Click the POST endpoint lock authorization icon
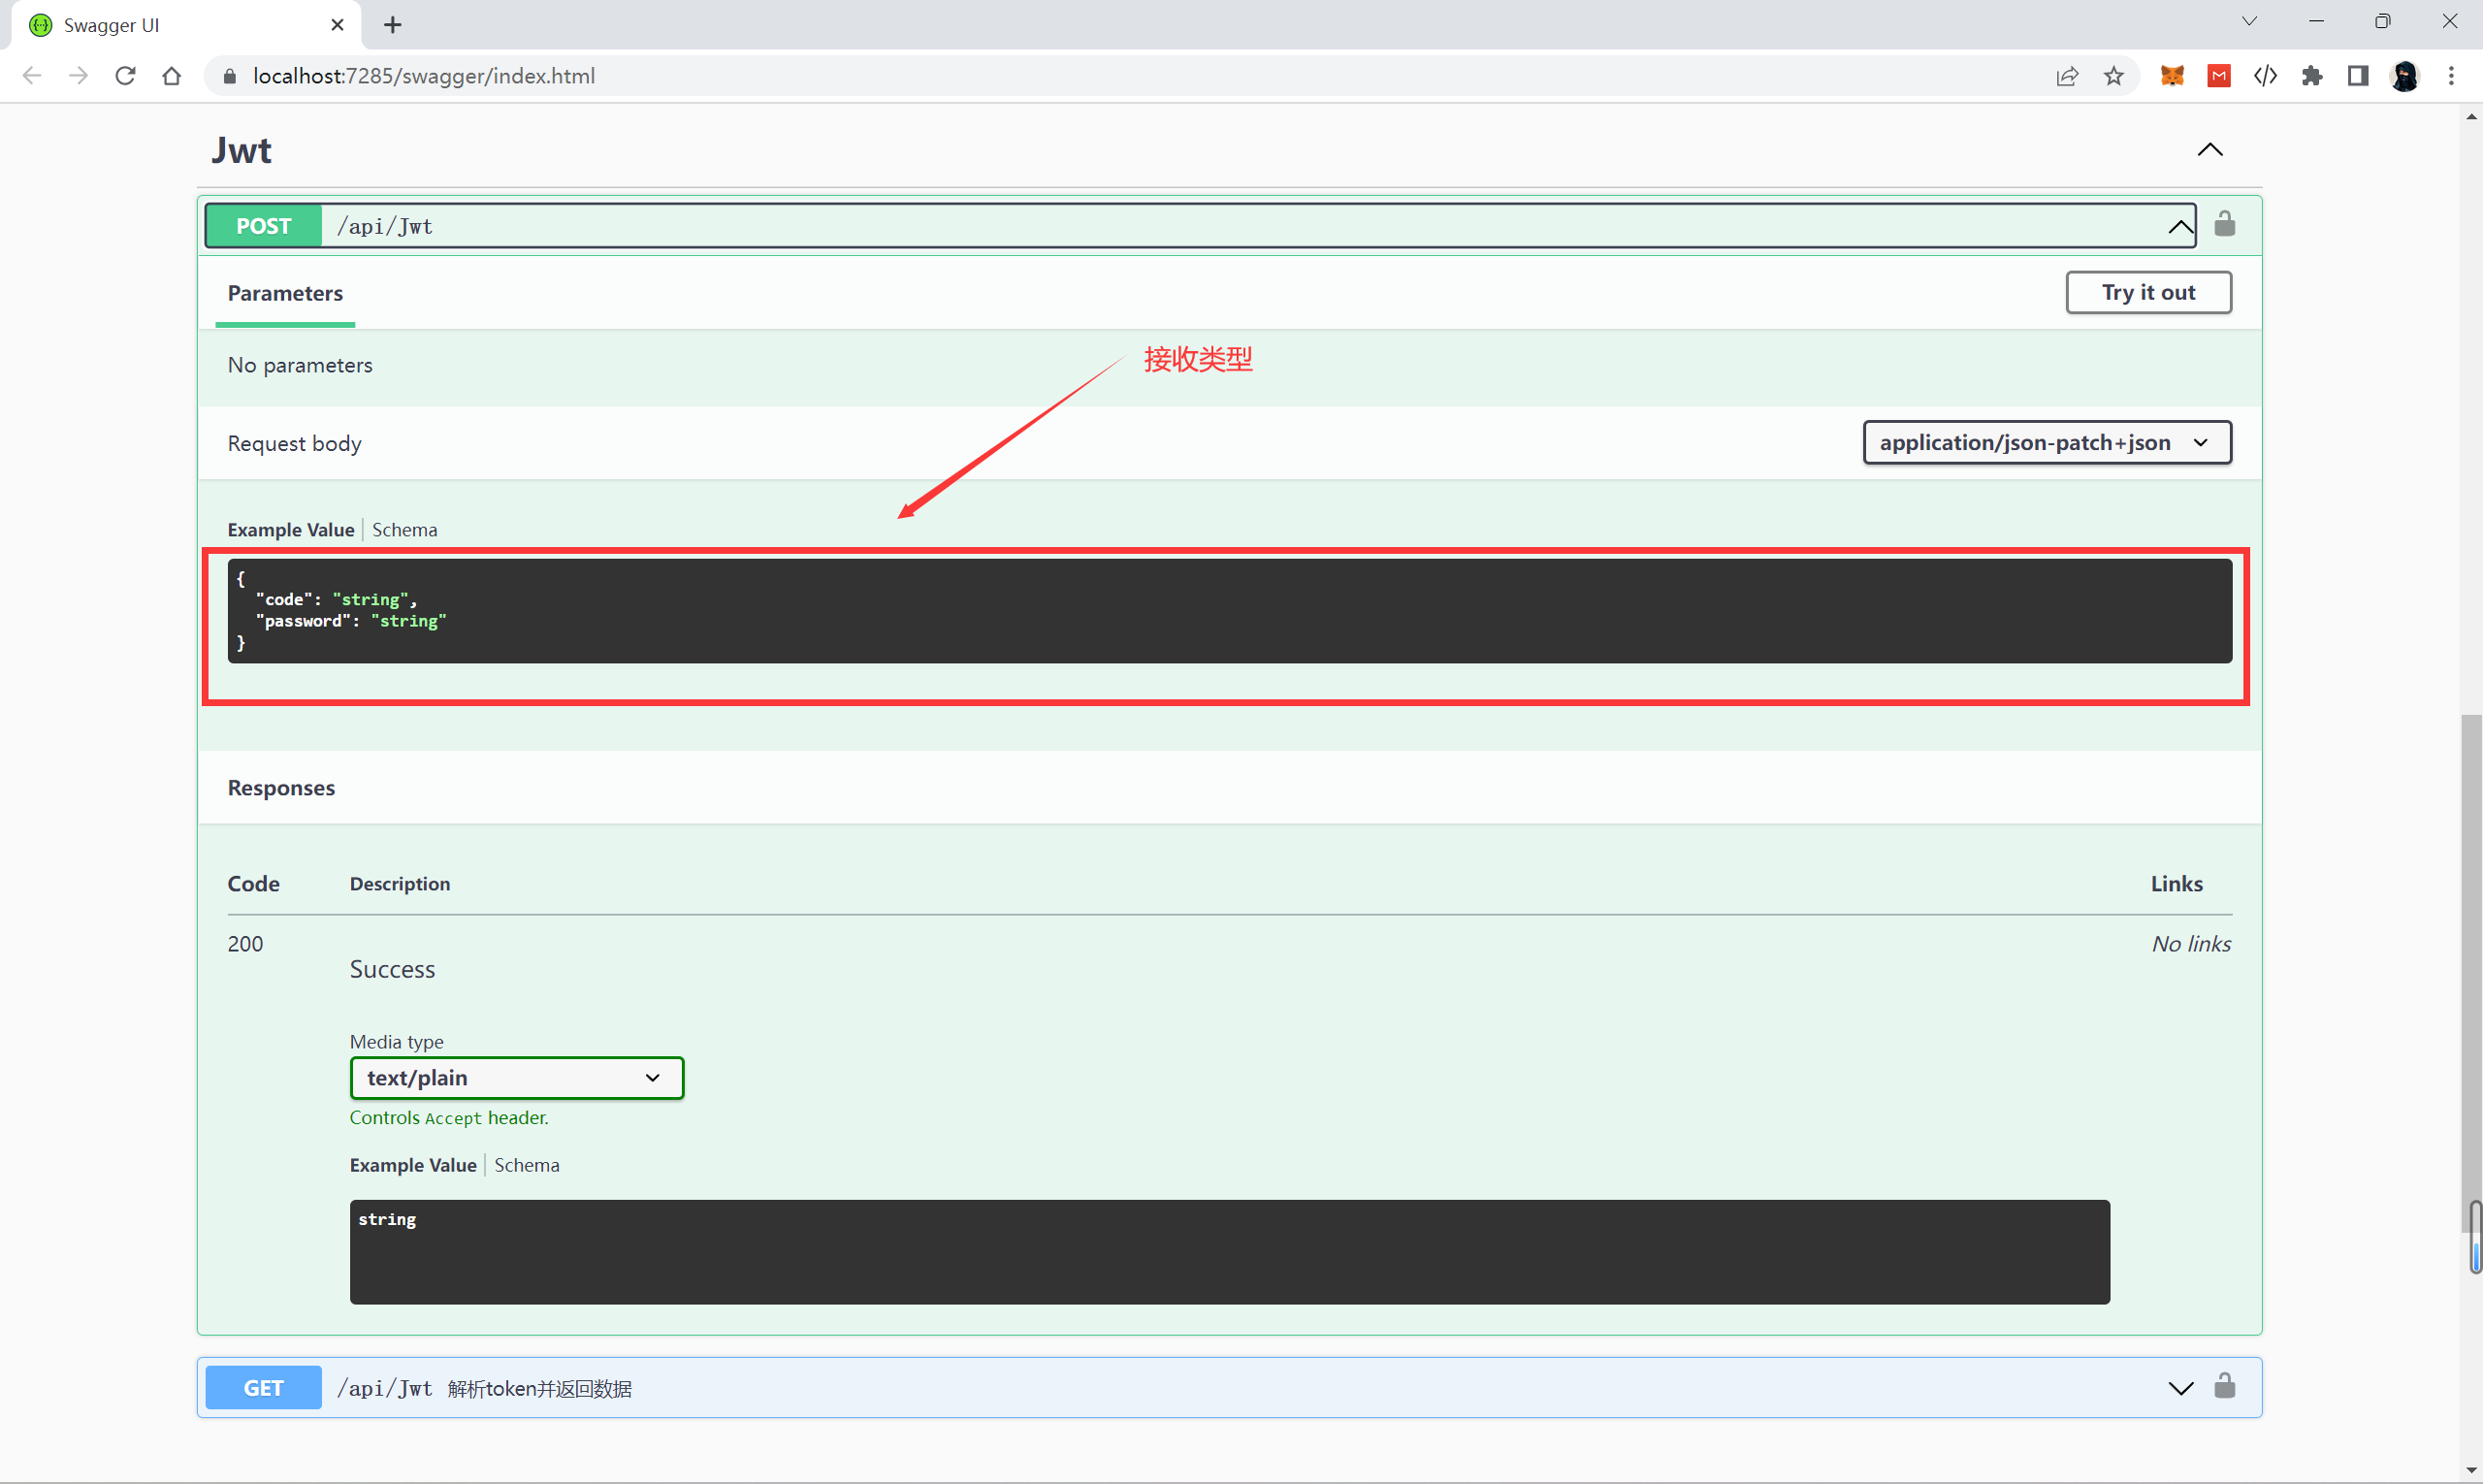Image resolution: width=2483 pixels, height=1484 pixels. pyautogui.click(x=2224, y=224)
